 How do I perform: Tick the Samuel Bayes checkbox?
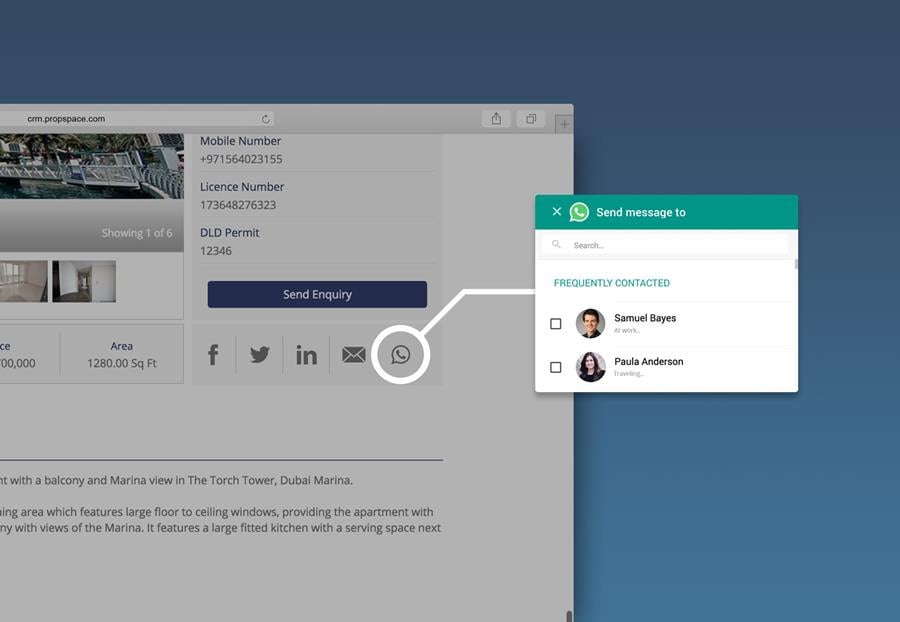pos(556,324)
